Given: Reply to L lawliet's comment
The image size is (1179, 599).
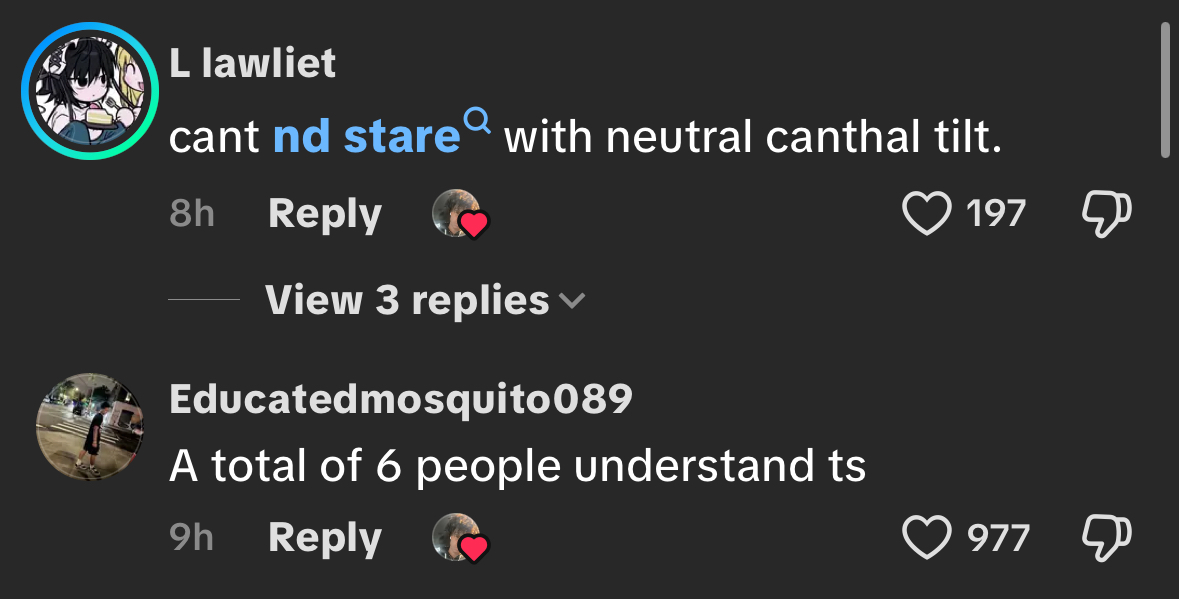Looking at the screenshot, I should point(324,214).
